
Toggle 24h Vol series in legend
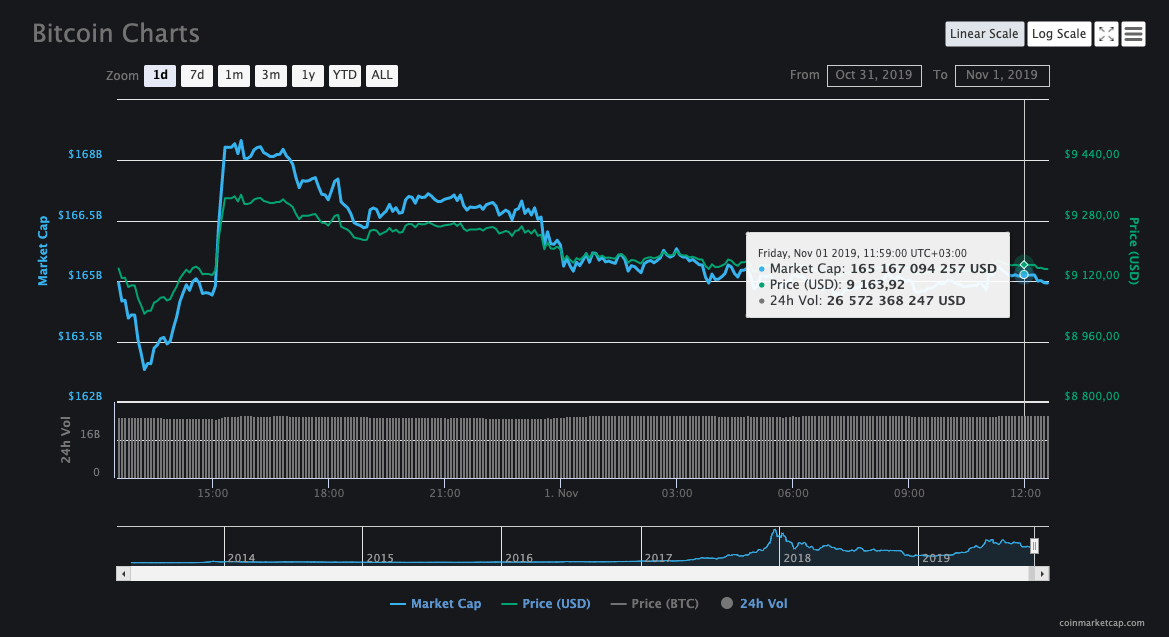pos(754,603)
